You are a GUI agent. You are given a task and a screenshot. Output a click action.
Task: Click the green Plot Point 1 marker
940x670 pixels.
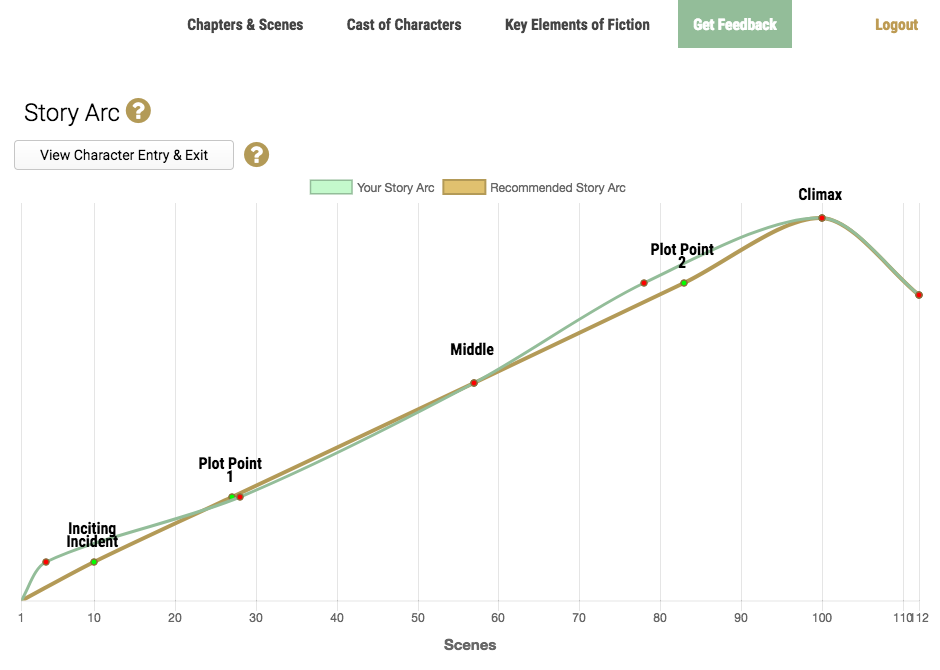coord(231,497)
